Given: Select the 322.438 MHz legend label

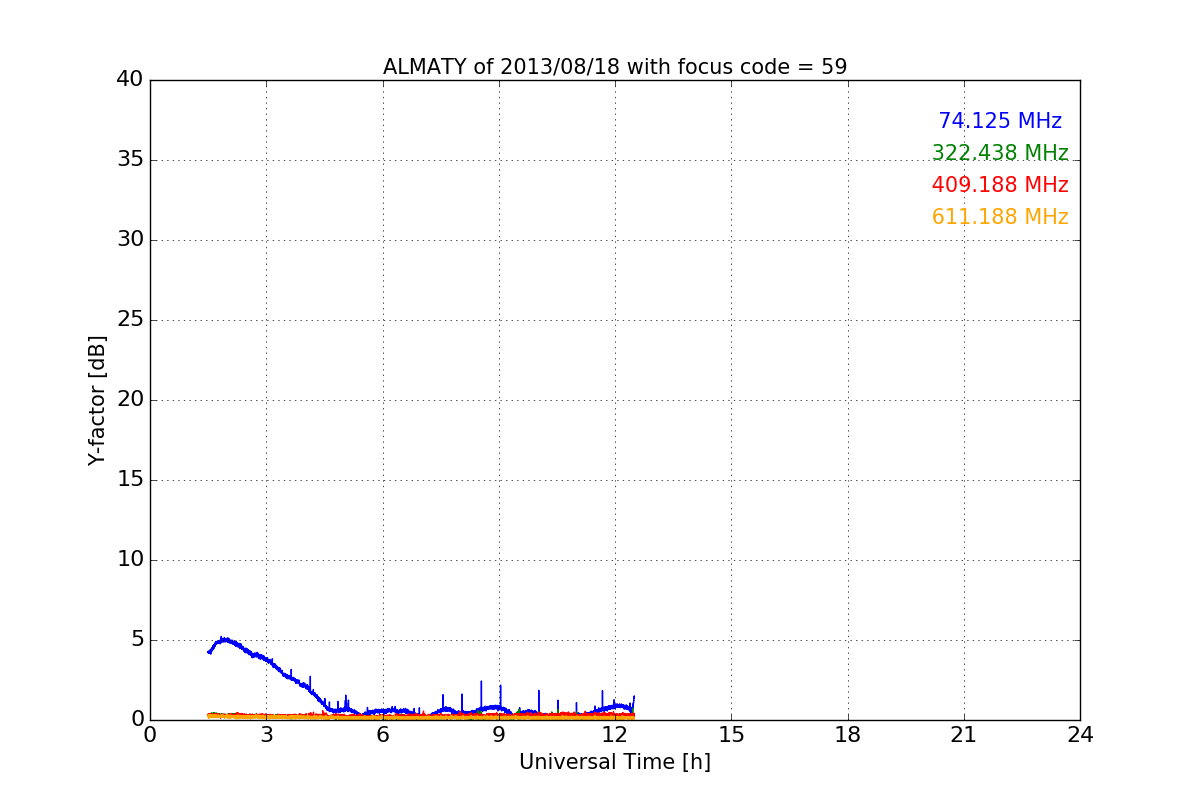Looking at the screenshot, I should (x=1000, y=153).
